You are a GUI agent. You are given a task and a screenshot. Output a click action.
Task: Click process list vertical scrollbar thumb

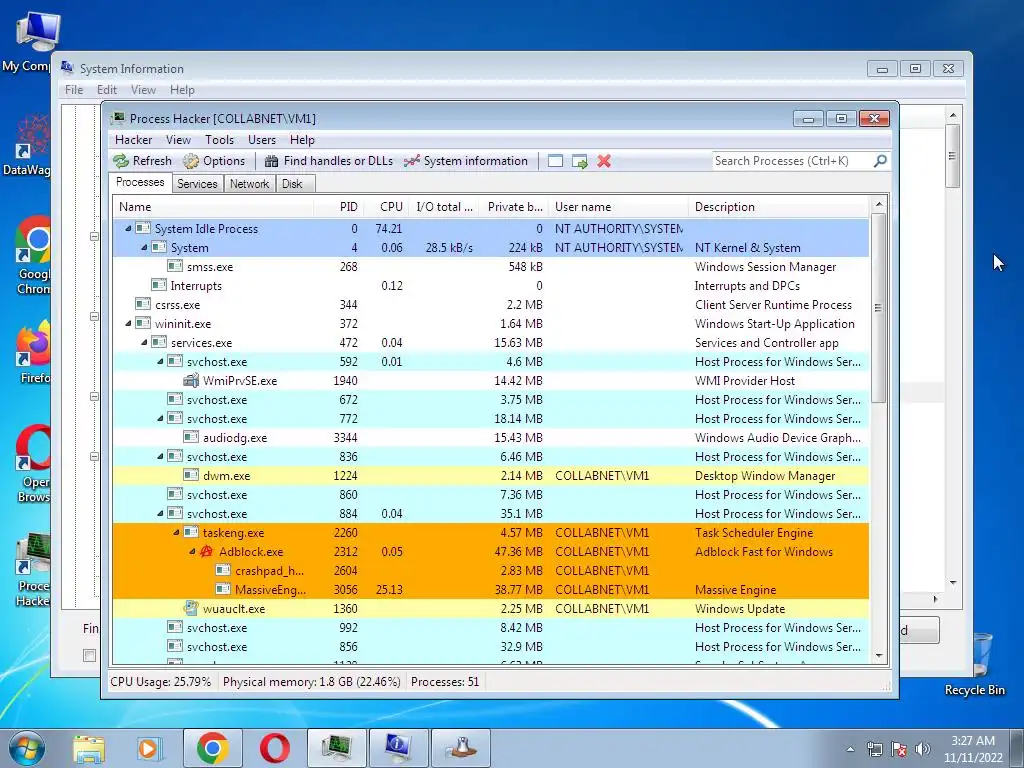coord(878,308)
